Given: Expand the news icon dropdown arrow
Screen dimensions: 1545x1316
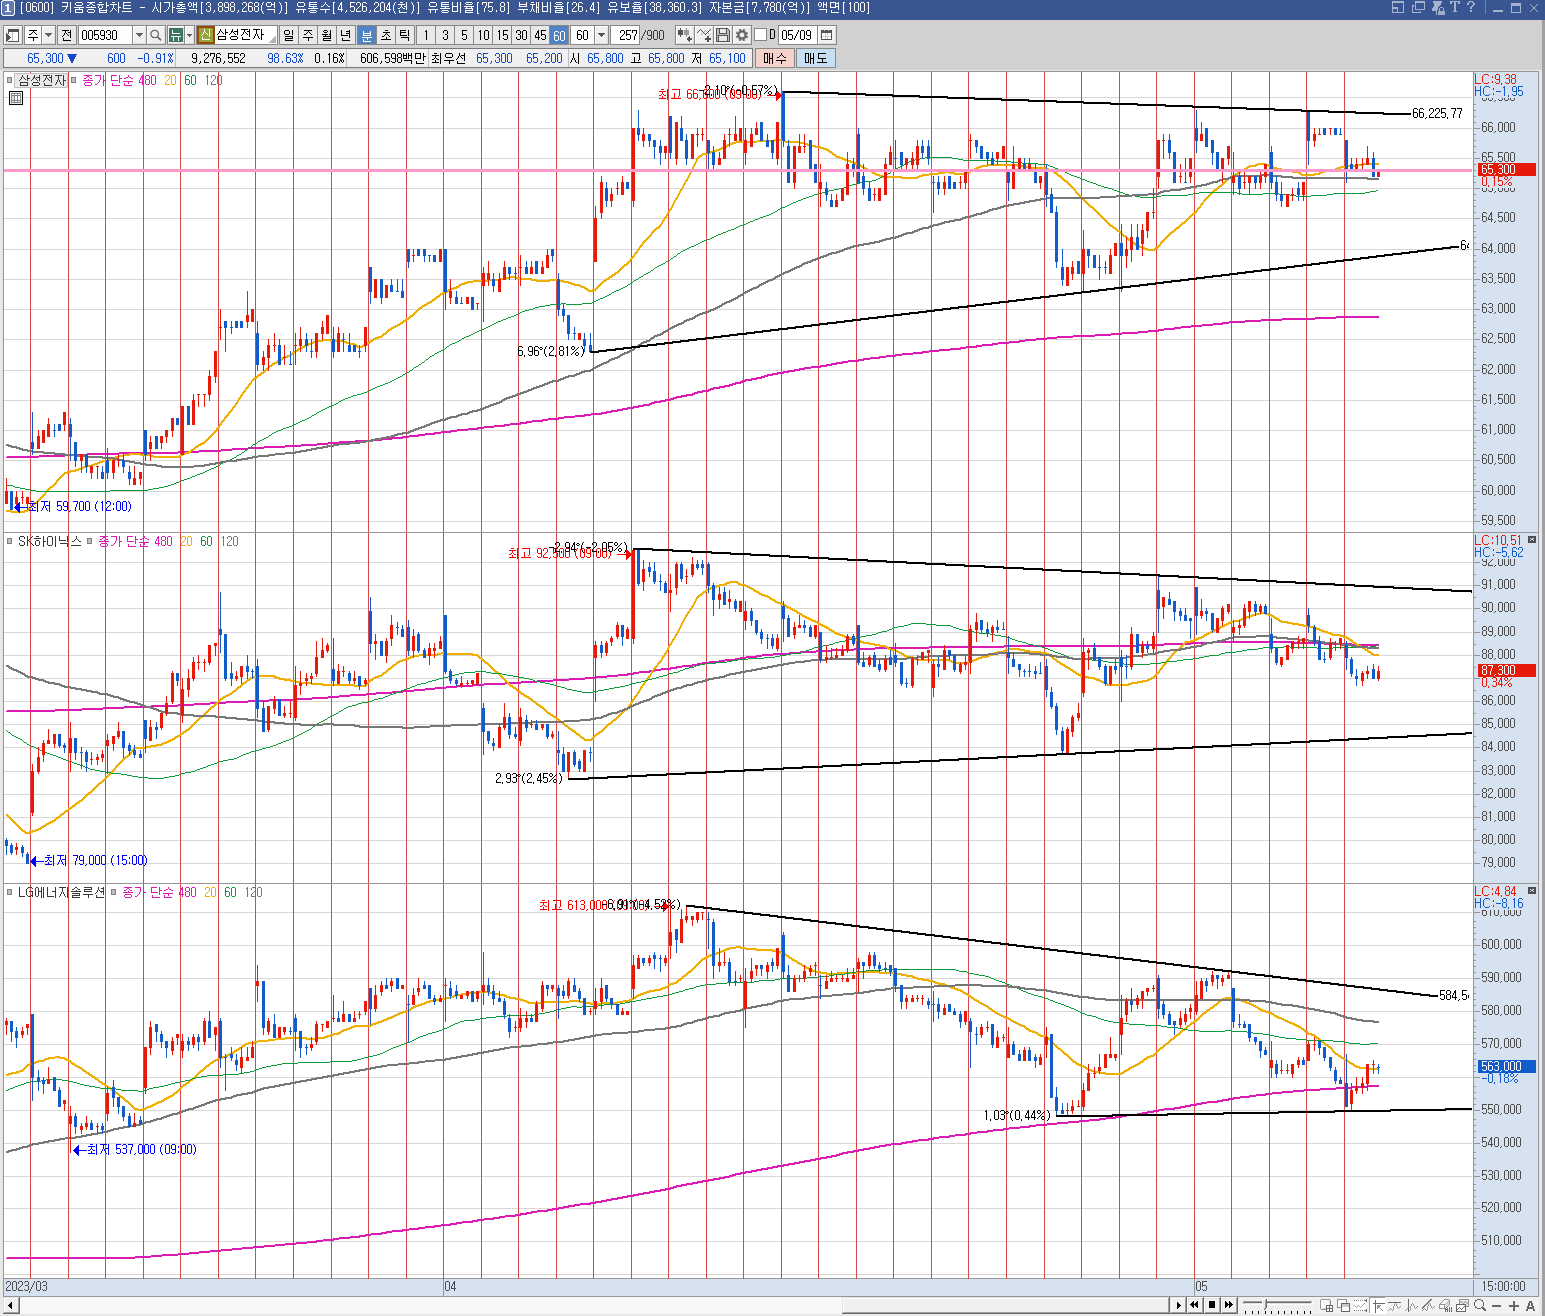Looking at the screenshot, I should tap(189, 35).
